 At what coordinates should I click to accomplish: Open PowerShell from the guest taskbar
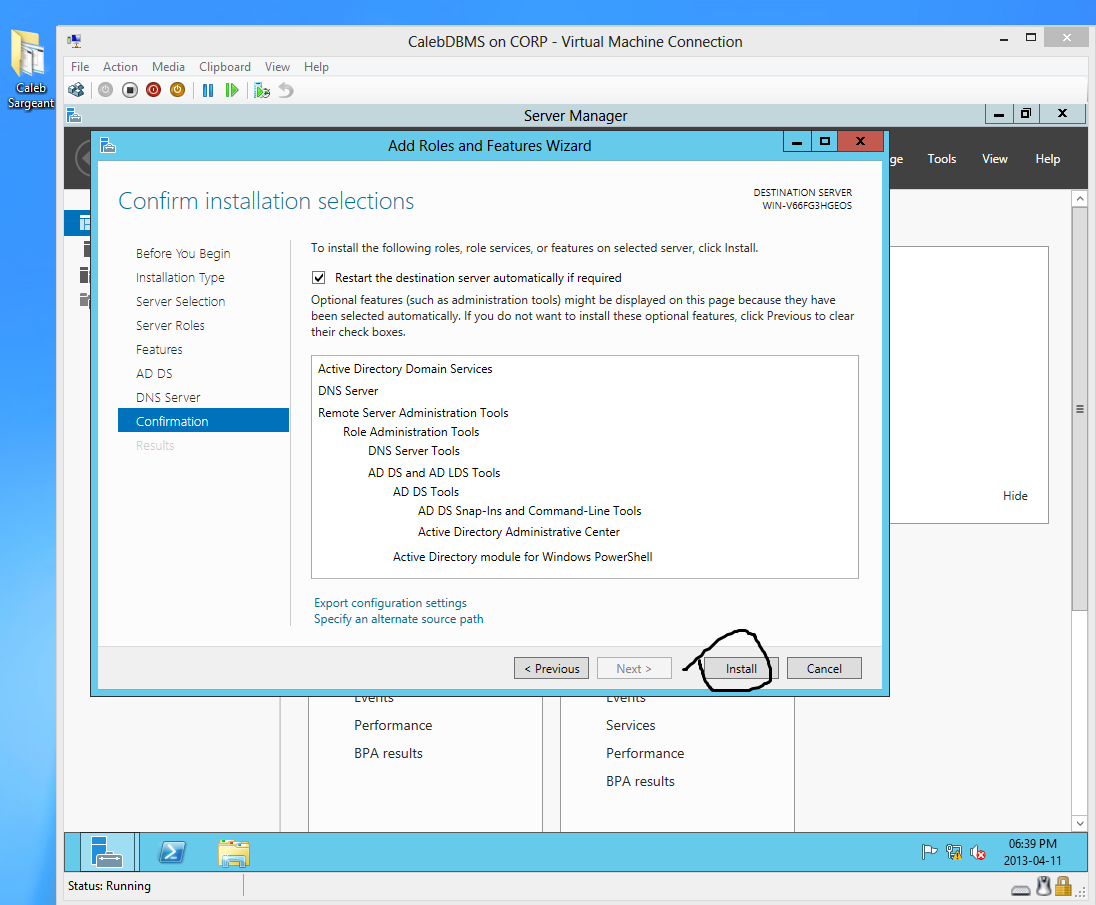coord(172,852)
